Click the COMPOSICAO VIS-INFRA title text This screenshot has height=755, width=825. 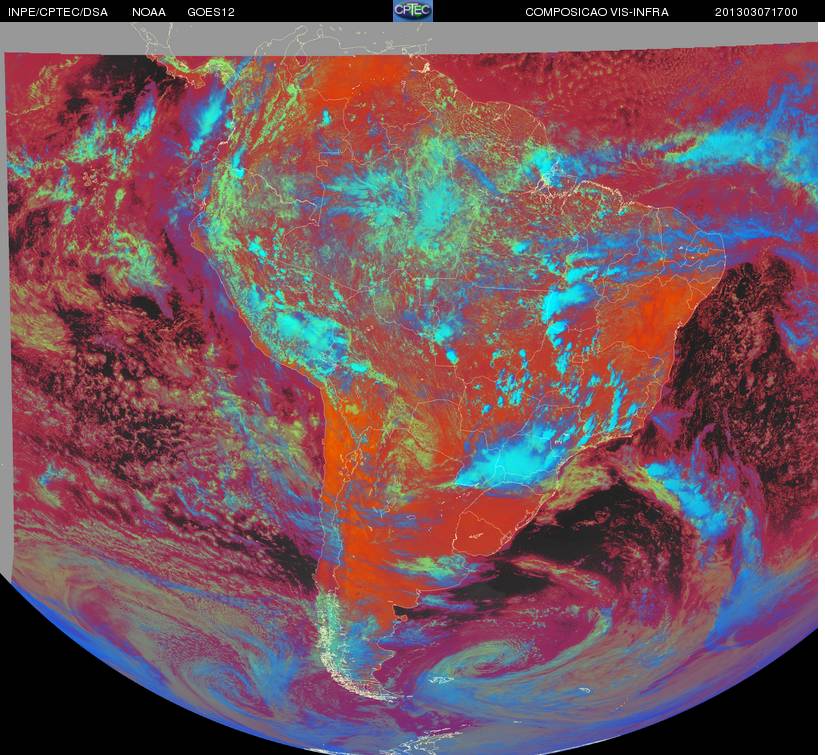[597, 12]
